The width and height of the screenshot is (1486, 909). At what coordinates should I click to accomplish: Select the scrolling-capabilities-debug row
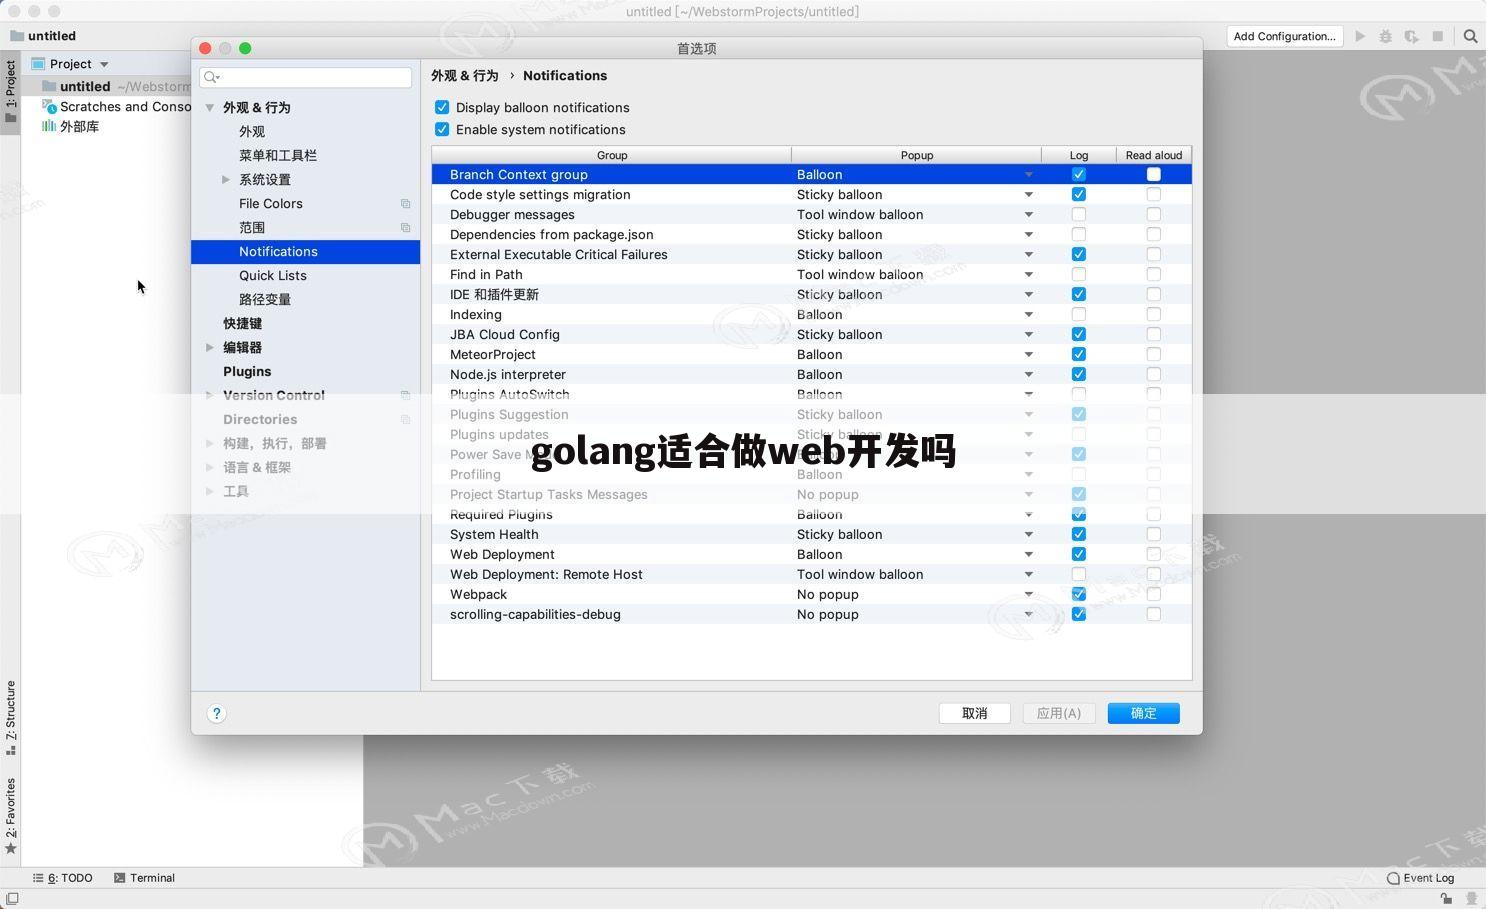[811, 614]
